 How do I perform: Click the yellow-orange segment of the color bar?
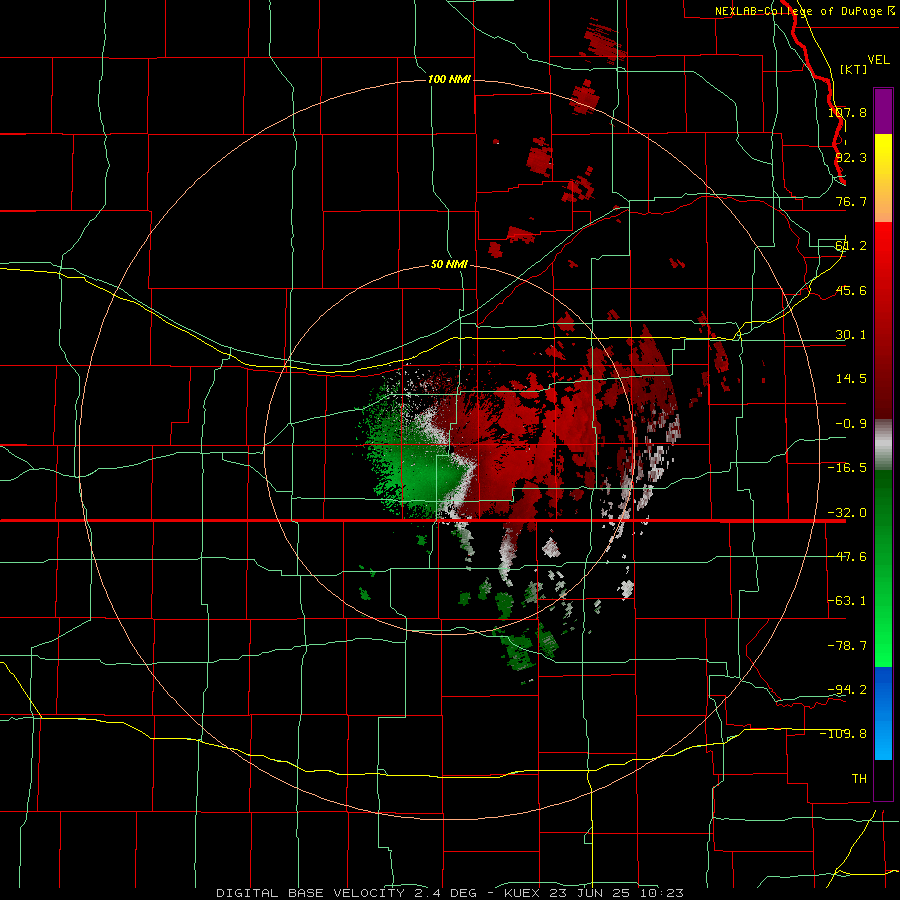click(883, 178)
